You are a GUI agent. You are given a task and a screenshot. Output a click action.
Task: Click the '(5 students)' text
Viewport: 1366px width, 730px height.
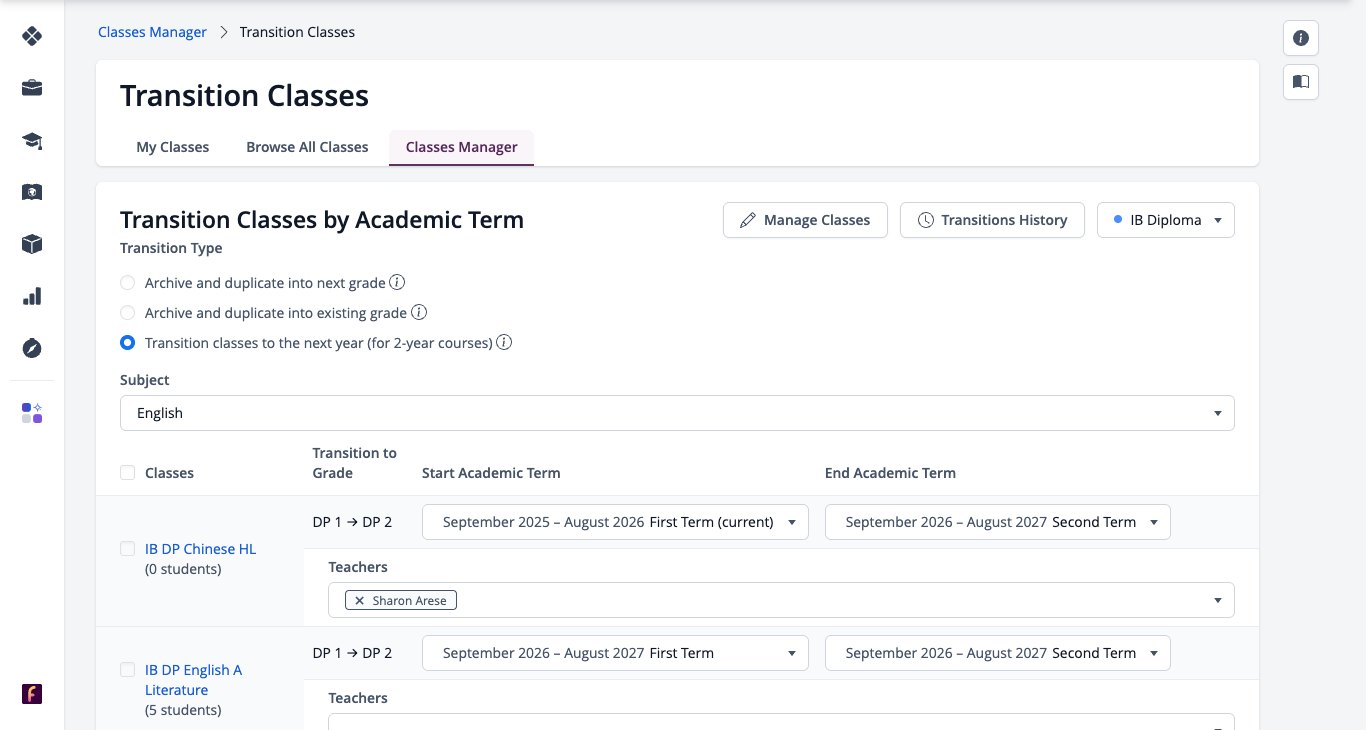183,710
